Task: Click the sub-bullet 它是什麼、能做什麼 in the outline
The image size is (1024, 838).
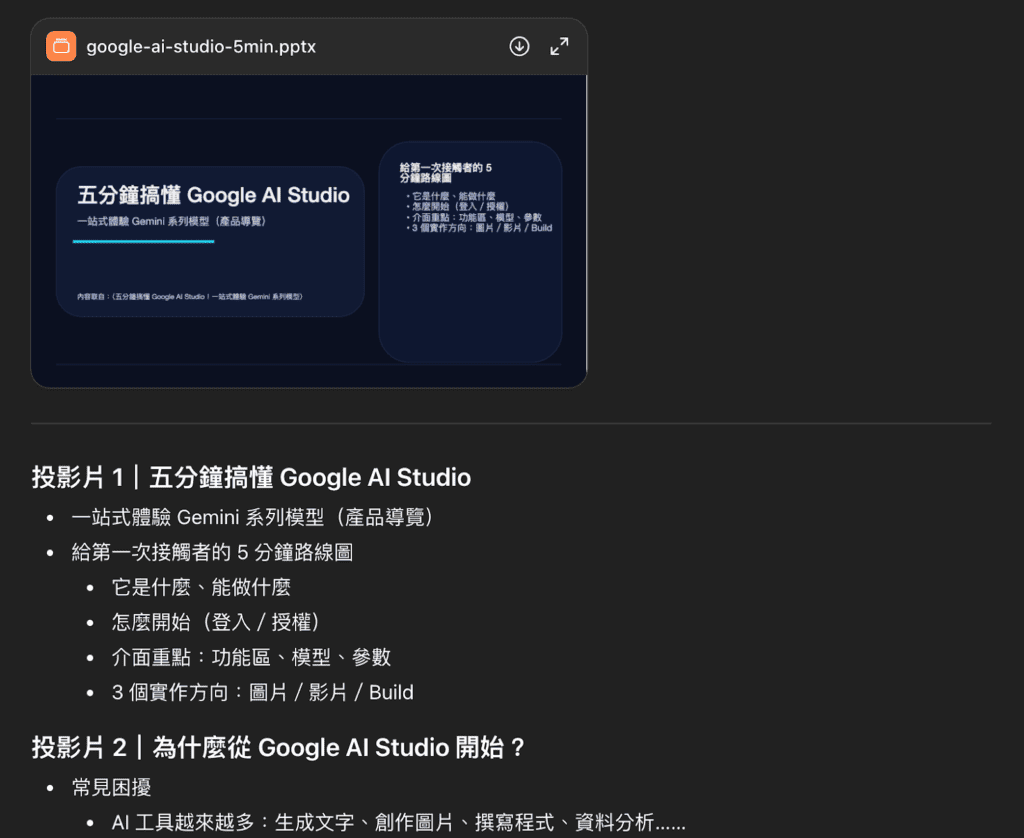Action: coord(201,588)
